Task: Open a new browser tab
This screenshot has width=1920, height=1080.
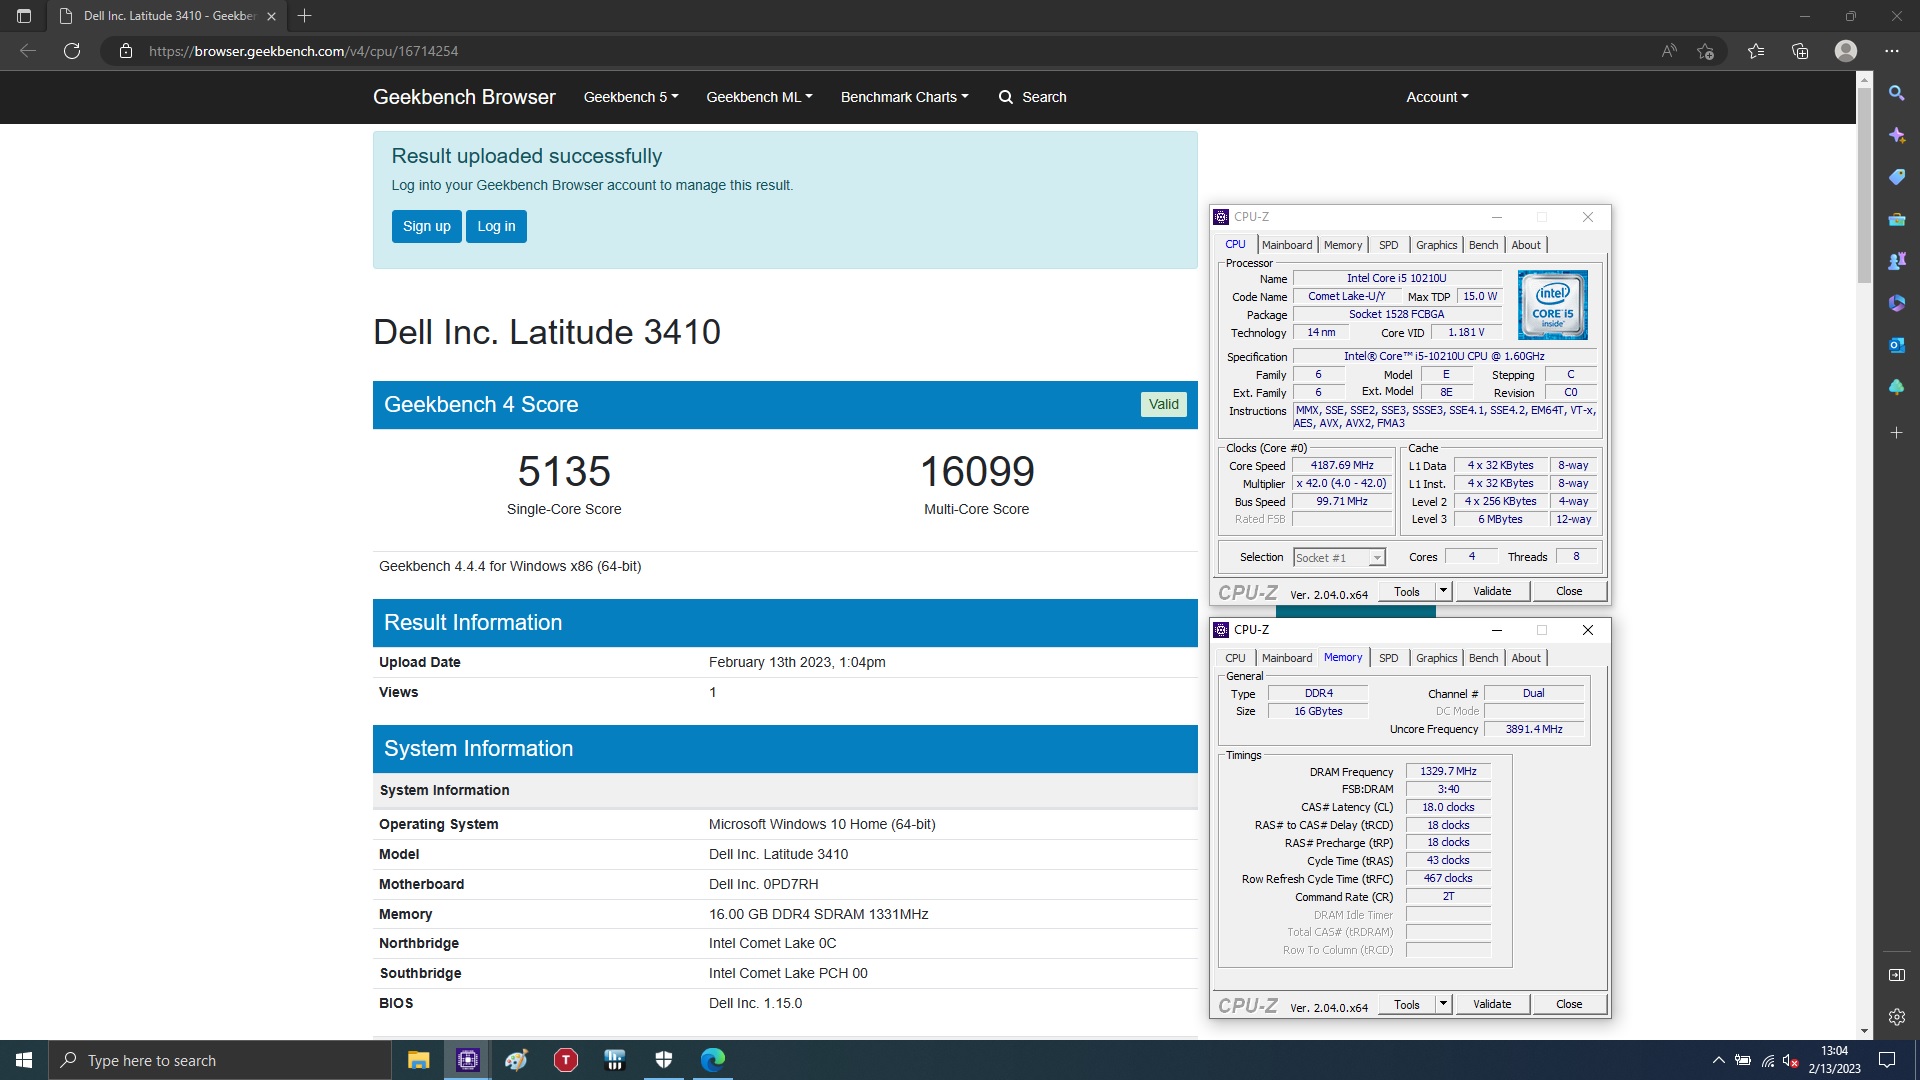Action: (305, 16)
